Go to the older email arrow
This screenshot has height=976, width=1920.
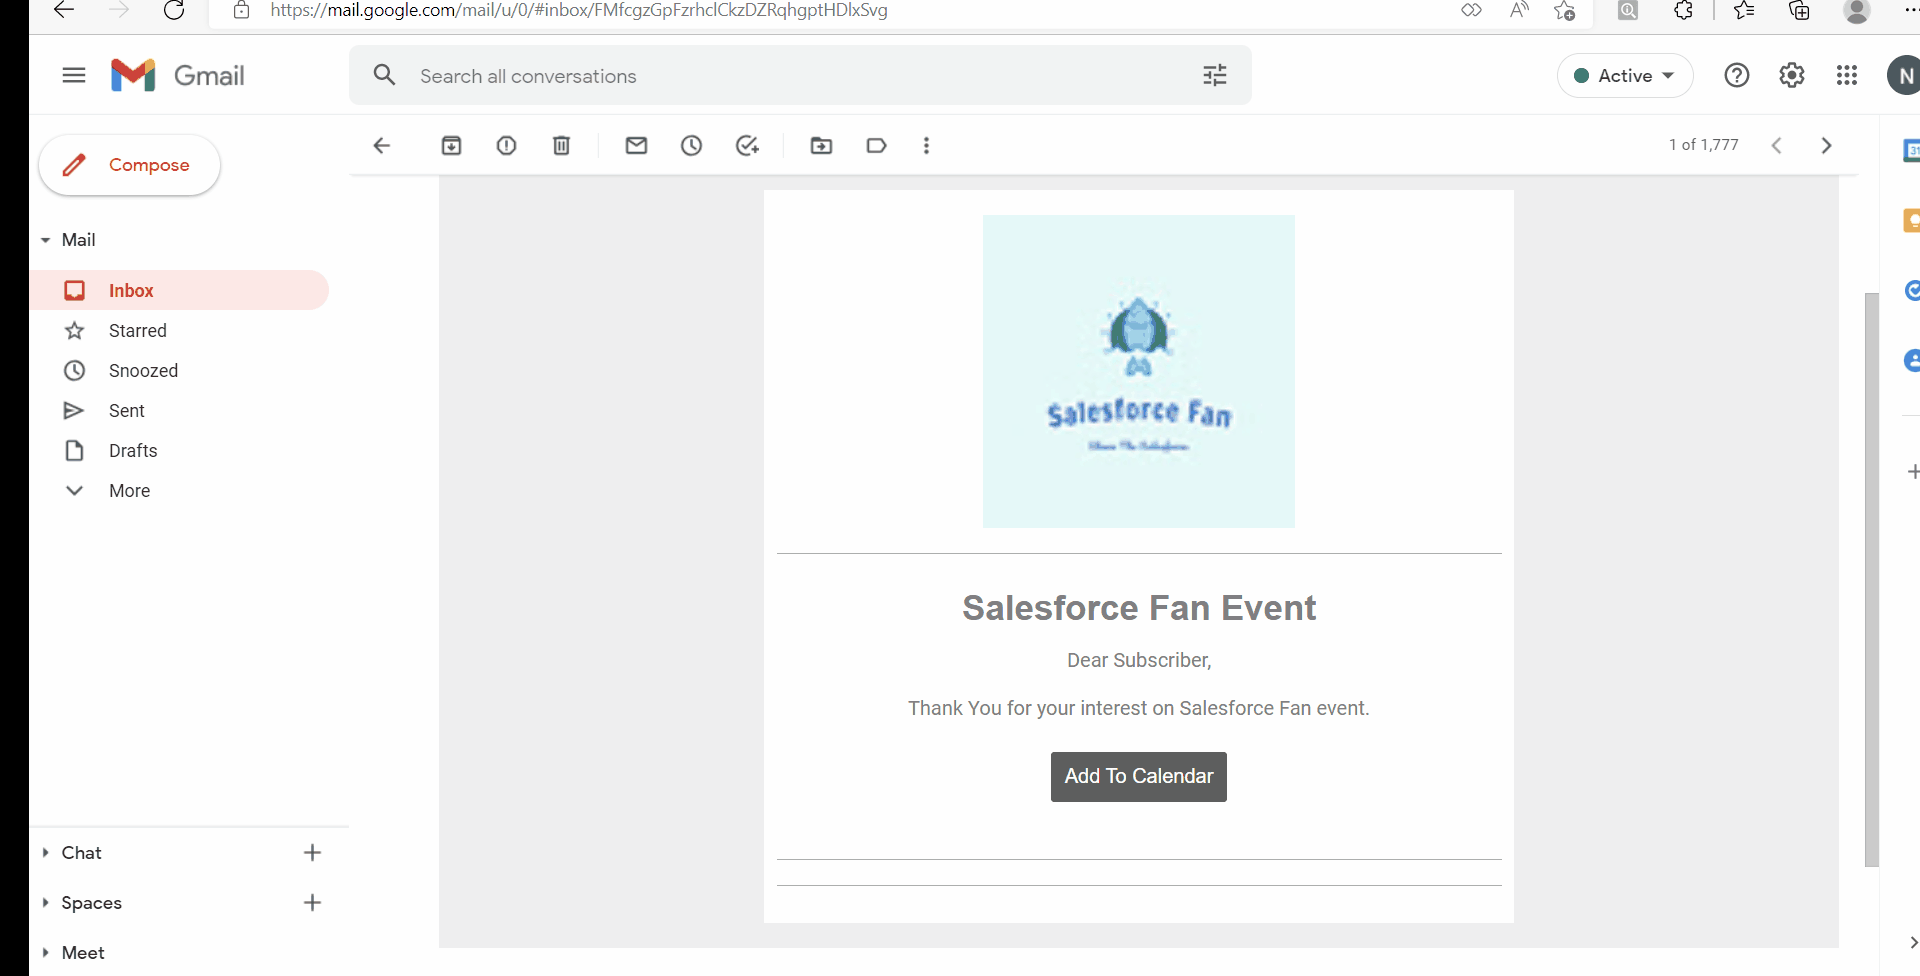coord(1827,146)
